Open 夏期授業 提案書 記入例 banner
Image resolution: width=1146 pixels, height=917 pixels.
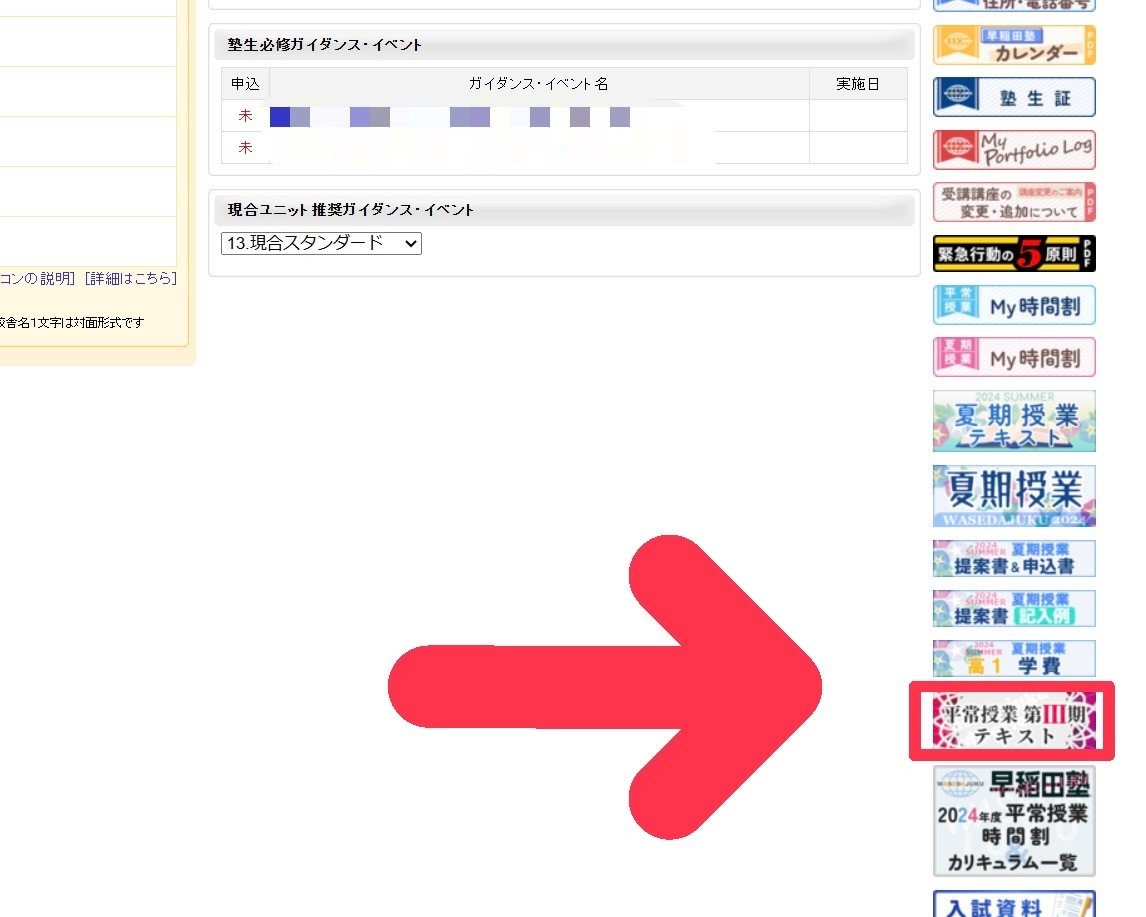coord(1014,609)
